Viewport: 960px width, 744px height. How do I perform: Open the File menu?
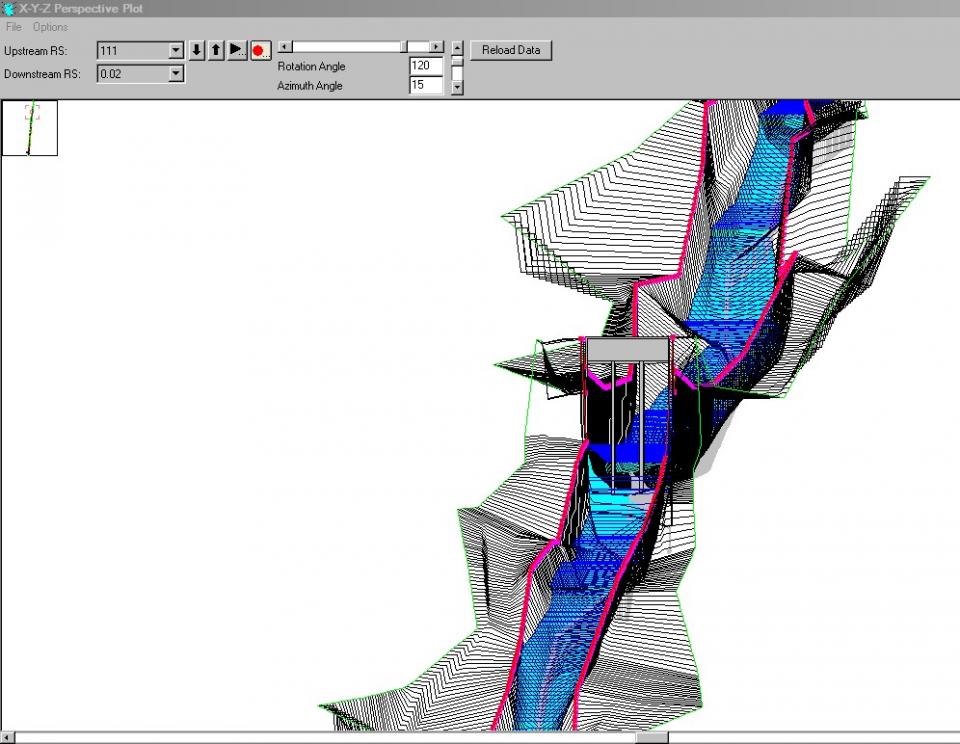(13, 27)
